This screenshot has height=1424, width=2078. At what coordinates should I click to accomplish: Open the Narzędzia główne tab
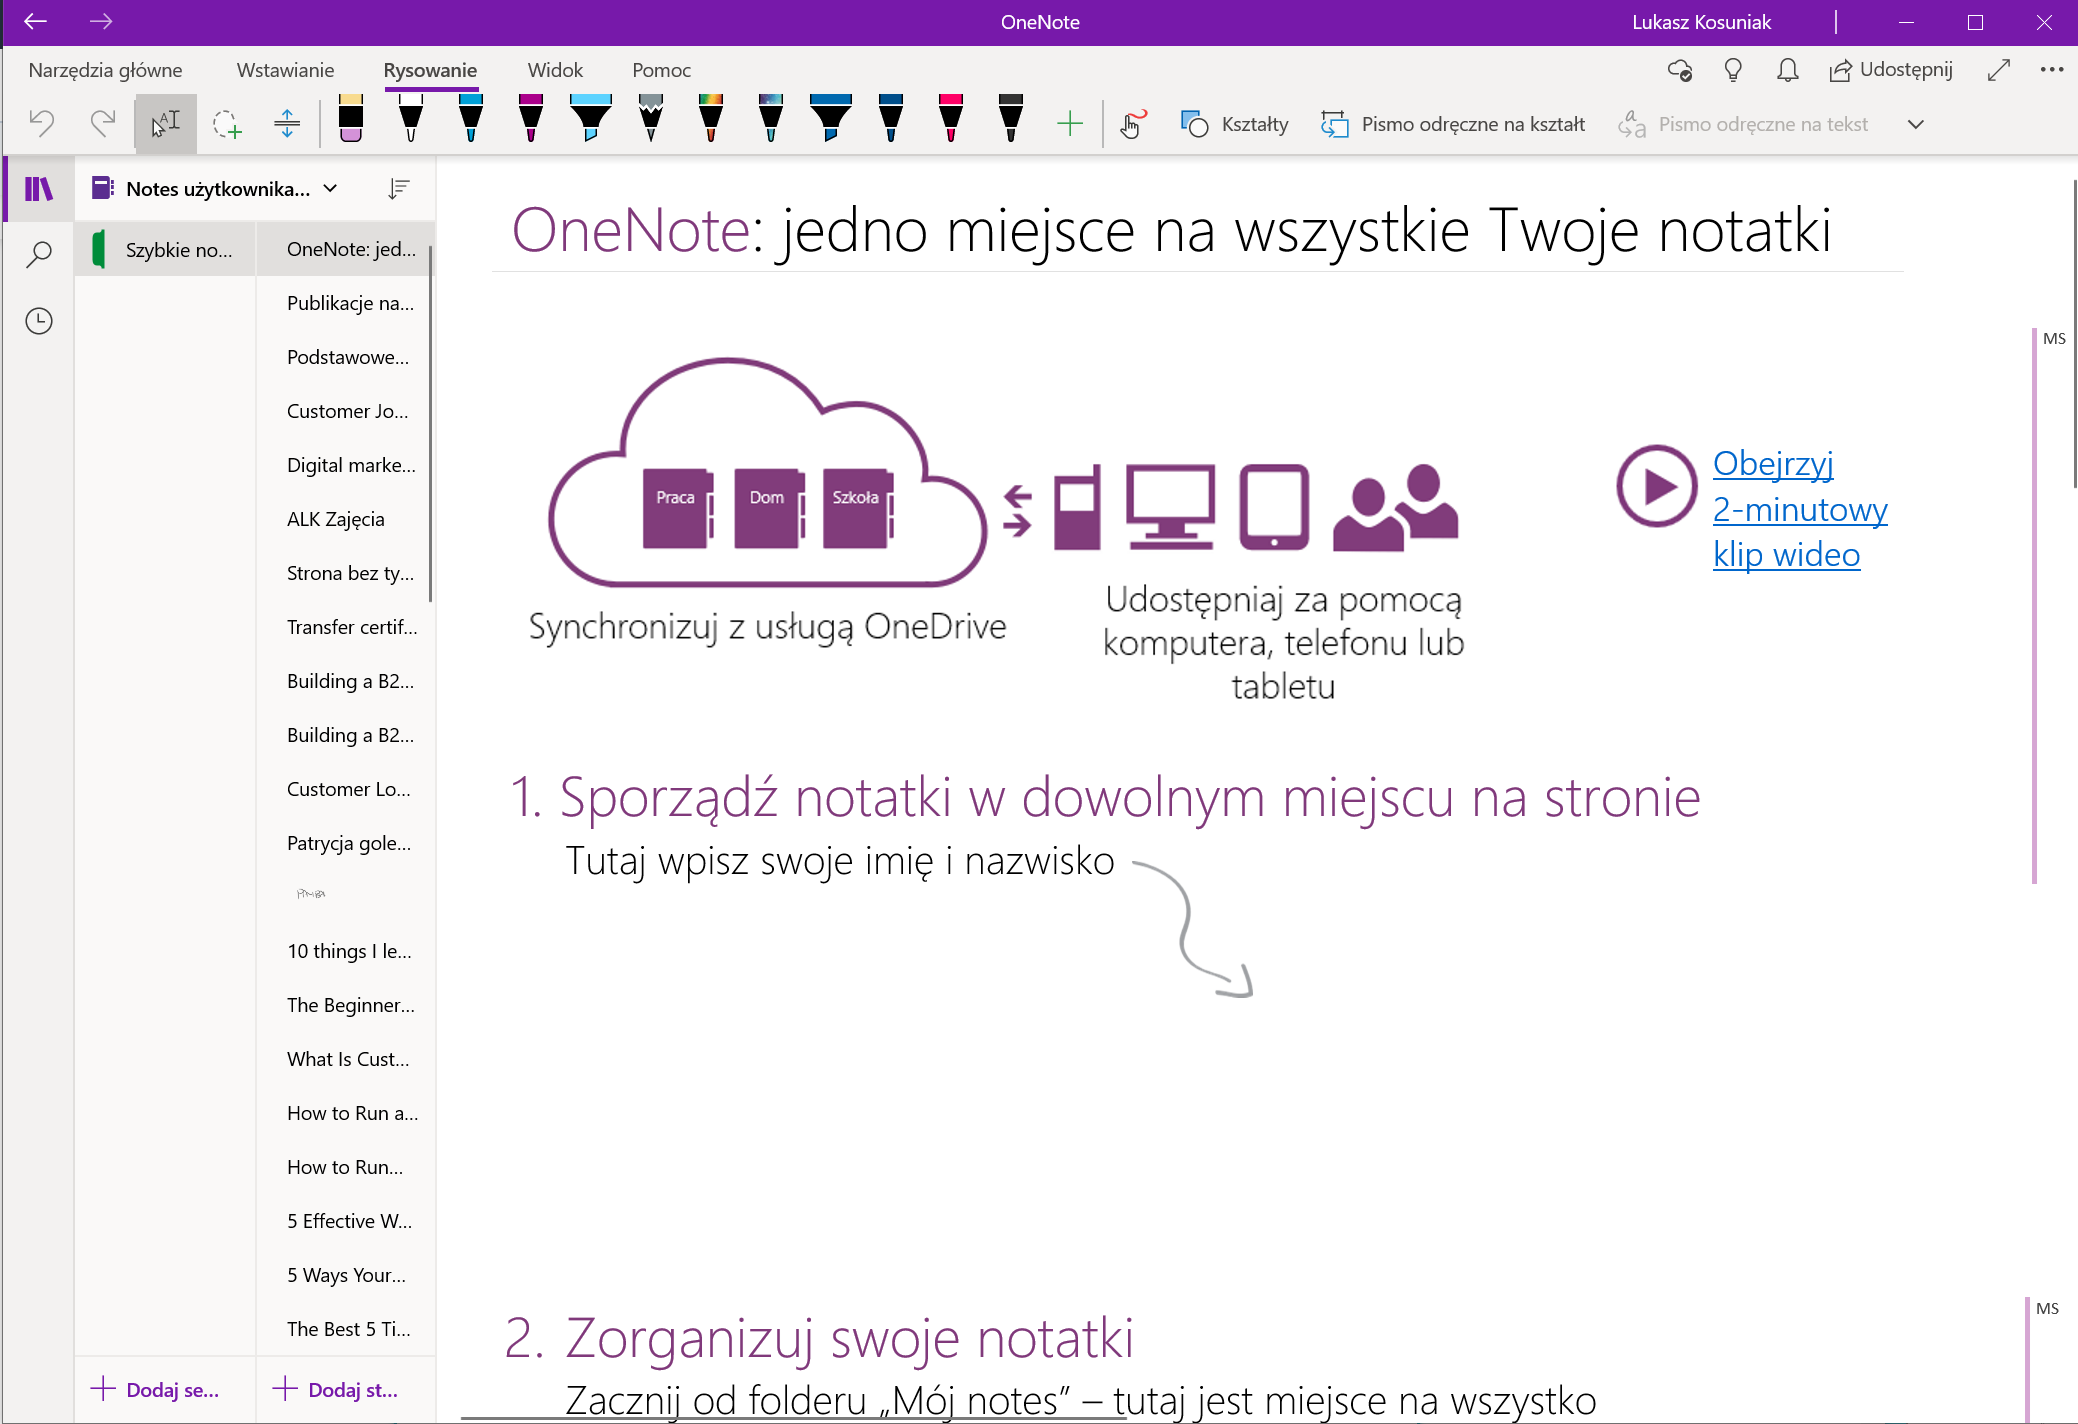click(x=105, y=70)
